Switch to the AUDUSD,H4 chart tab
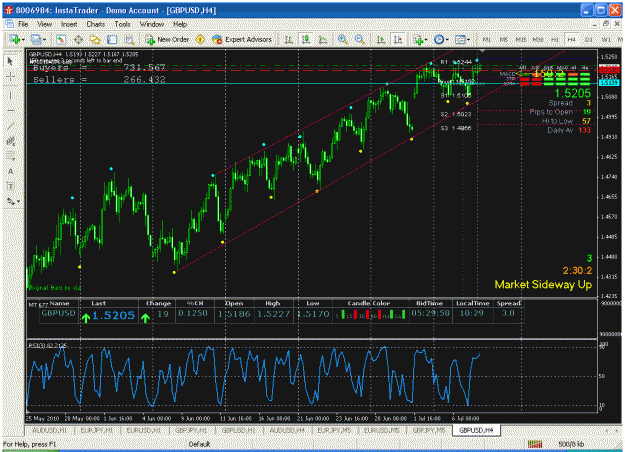 coord(287,430)
